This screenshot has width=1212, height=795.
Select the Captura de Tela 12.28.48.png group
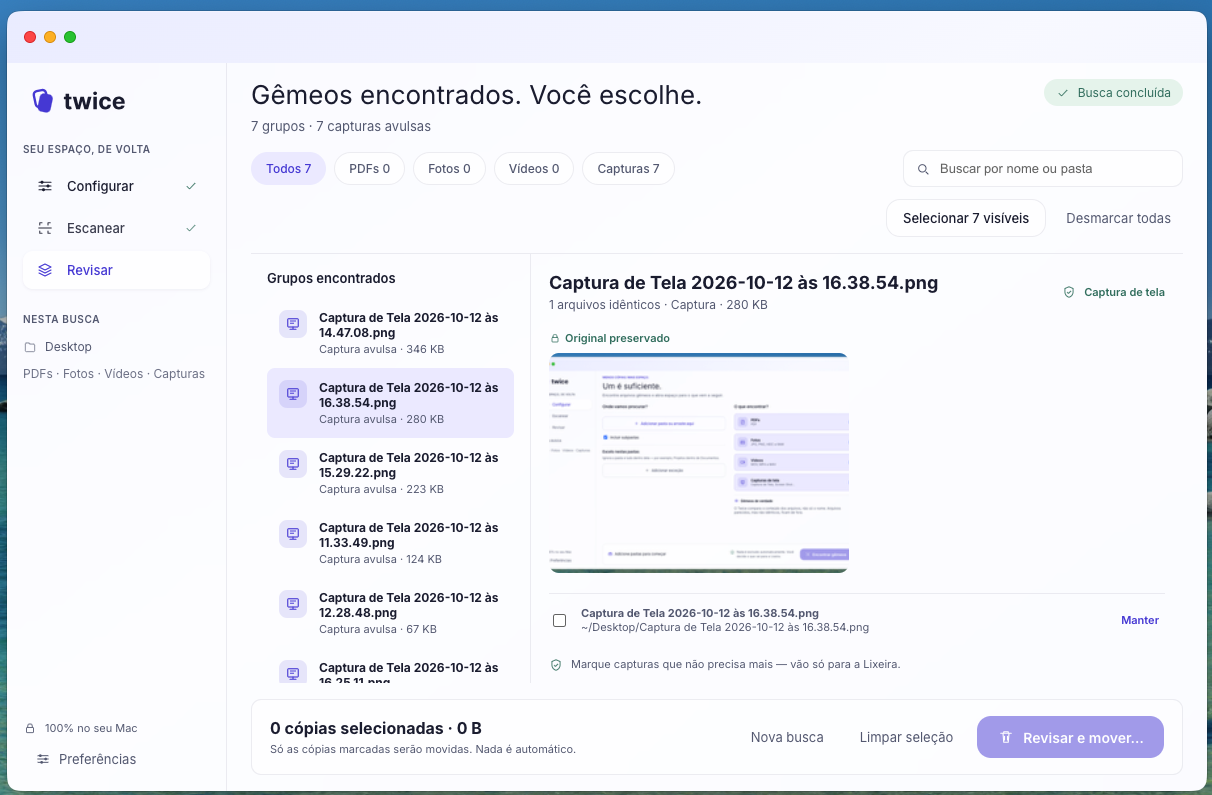390,612
